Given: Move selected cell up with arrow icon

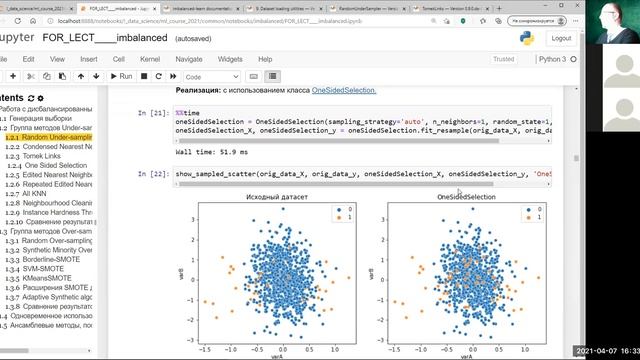Looking at the screenshot, I should 81,76.
